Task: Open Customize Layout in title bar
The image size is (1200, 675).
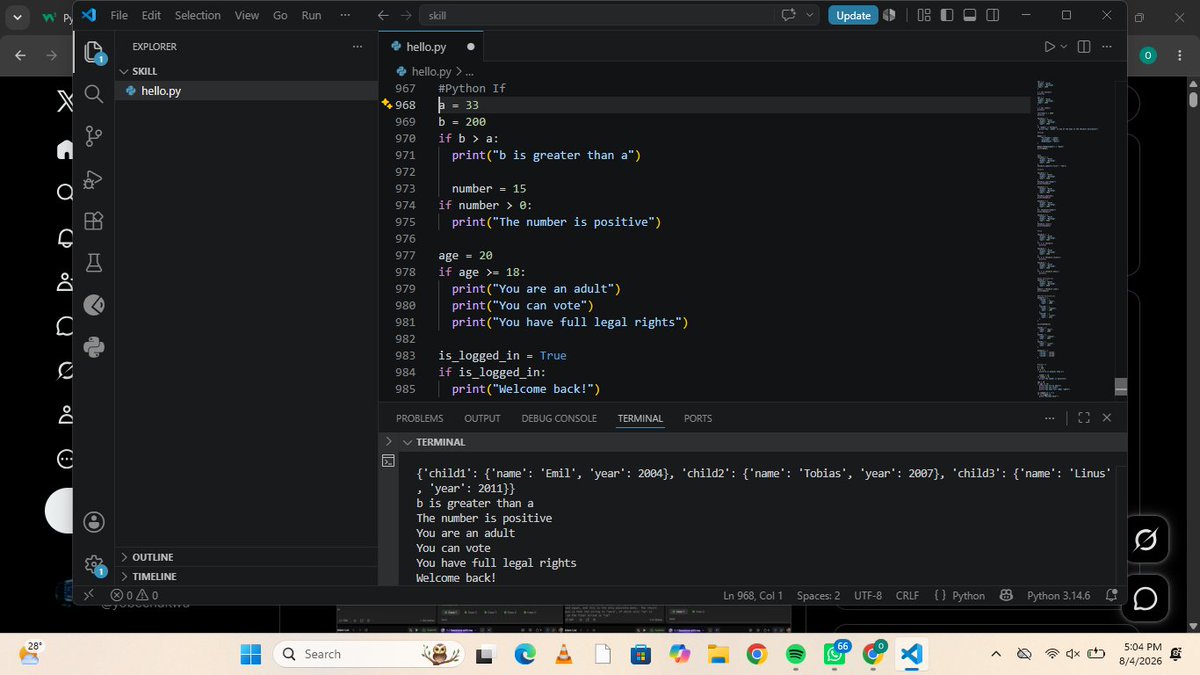Action: [x=922, y=15]
